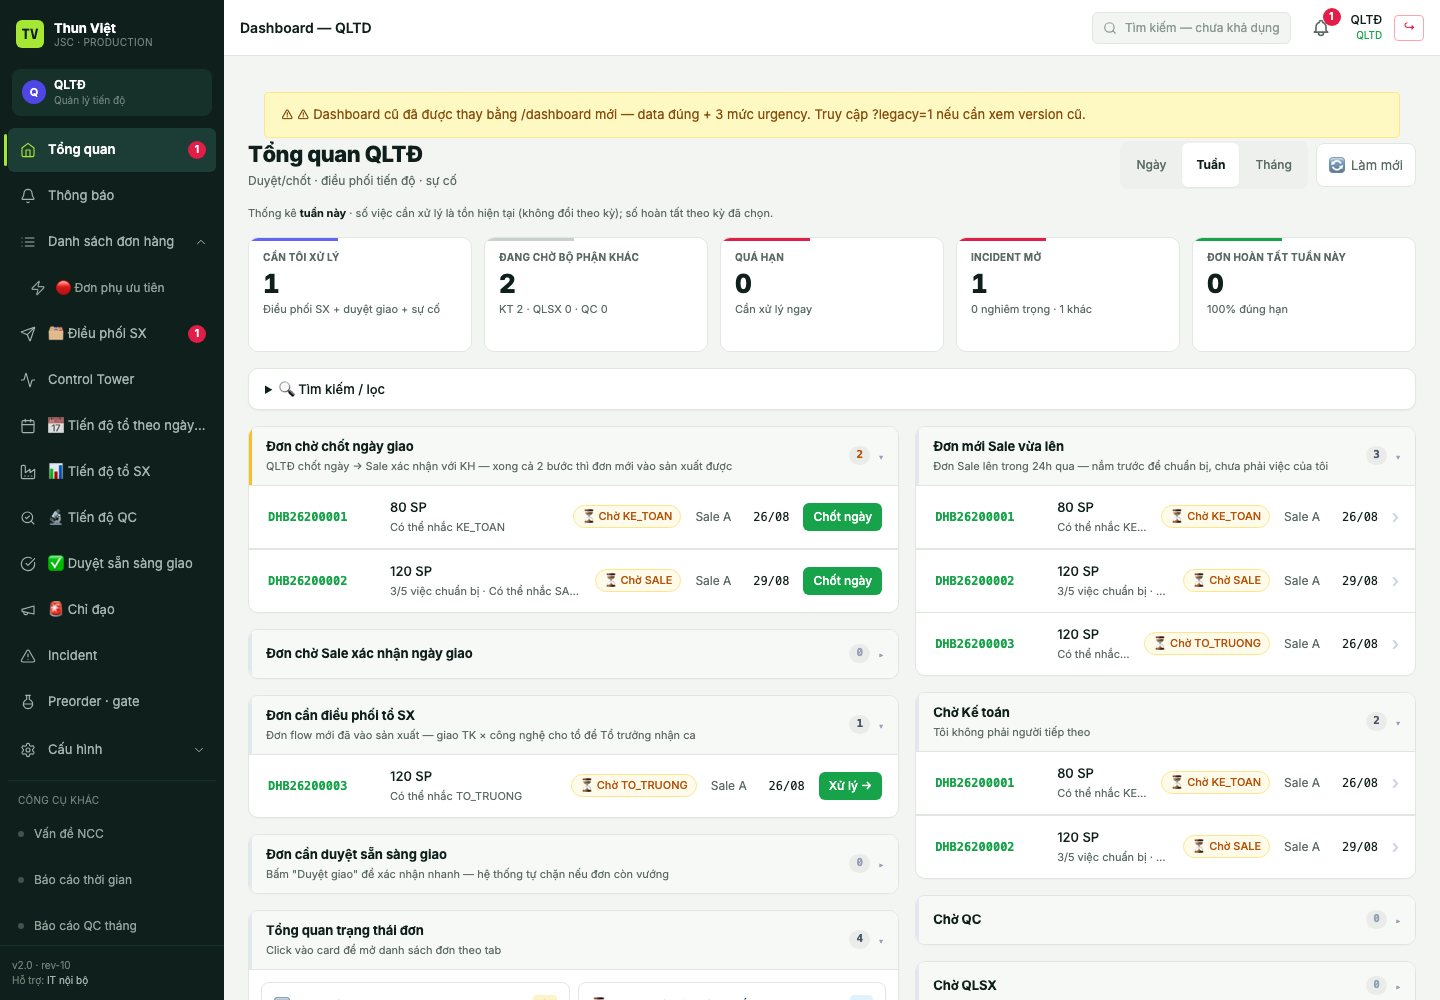
Task: Open Báo cáo thời gian in sidebar
Action: click(x=112, y=880)
